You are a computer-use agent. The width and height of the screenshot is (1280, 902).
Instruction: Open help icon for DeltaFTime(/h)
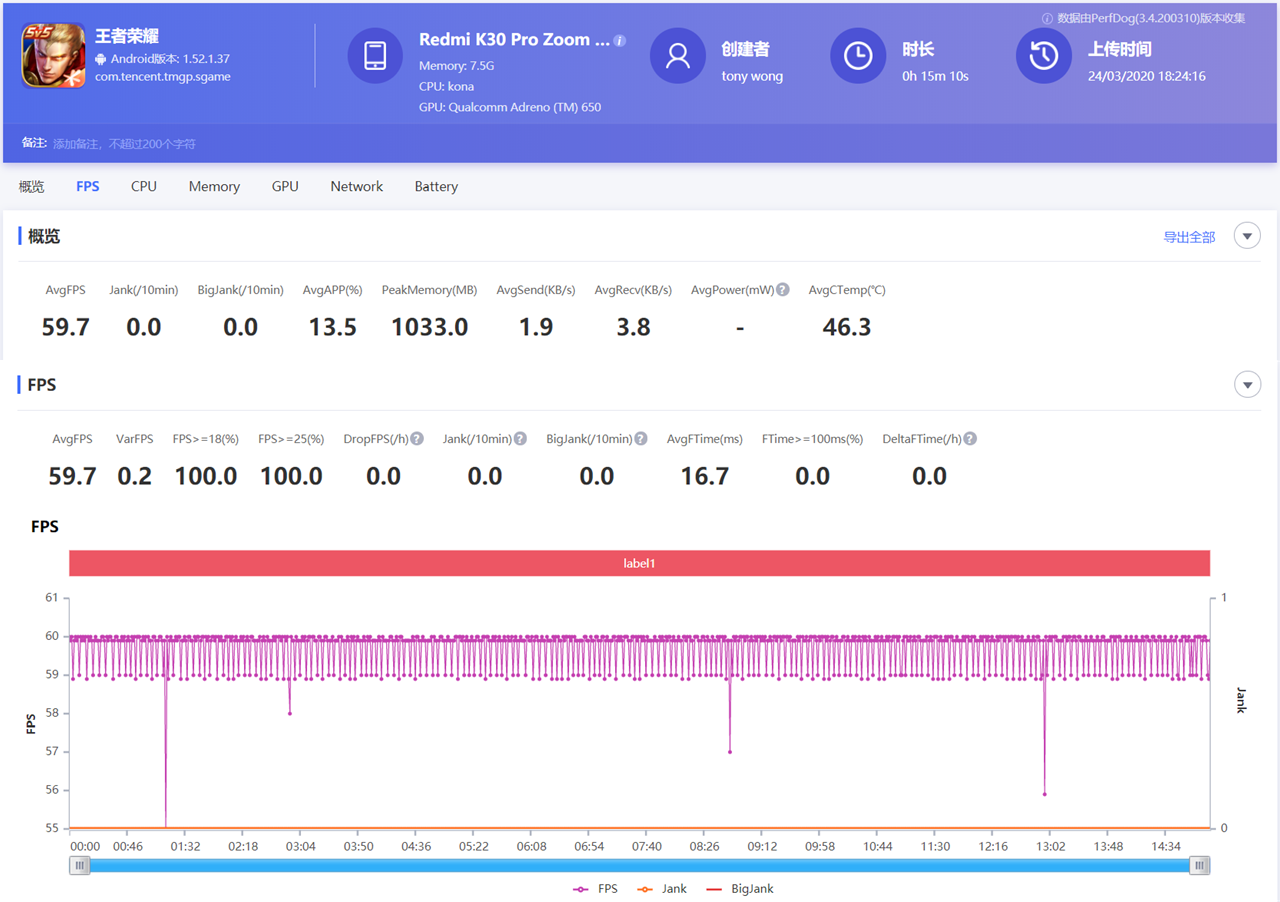(970, 439)
